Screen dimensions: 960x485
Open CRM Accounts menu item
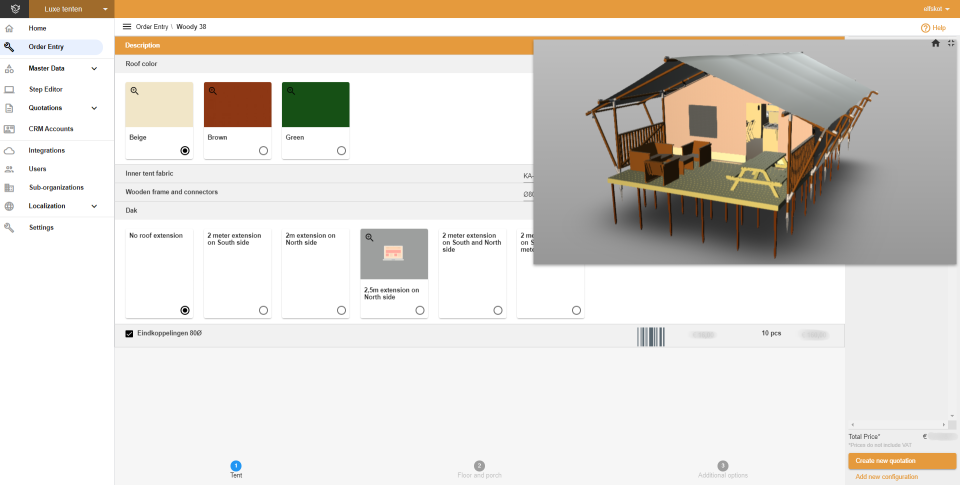[51, 129]
